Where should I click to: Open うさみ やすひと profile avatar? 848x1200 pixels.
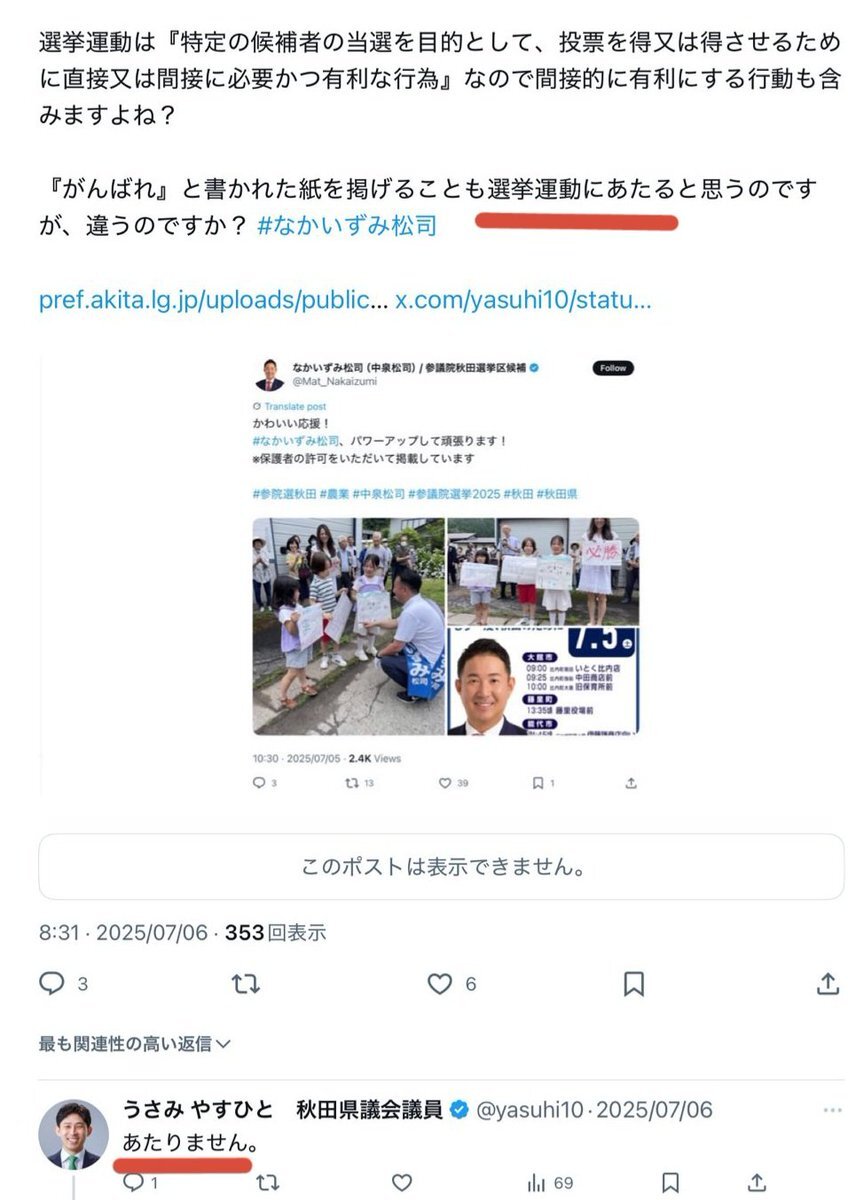74,1135
